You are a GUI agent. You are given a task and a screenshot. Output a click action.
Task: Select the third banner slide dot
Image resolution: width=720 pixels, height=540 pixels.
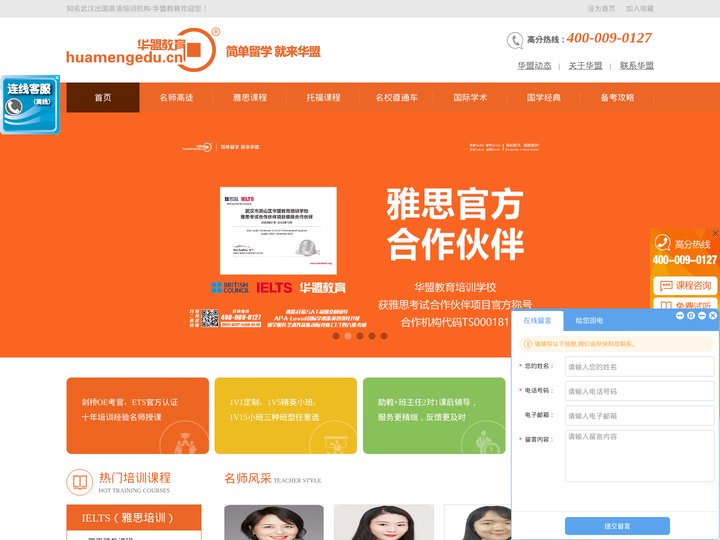click(x=360, y=336)
